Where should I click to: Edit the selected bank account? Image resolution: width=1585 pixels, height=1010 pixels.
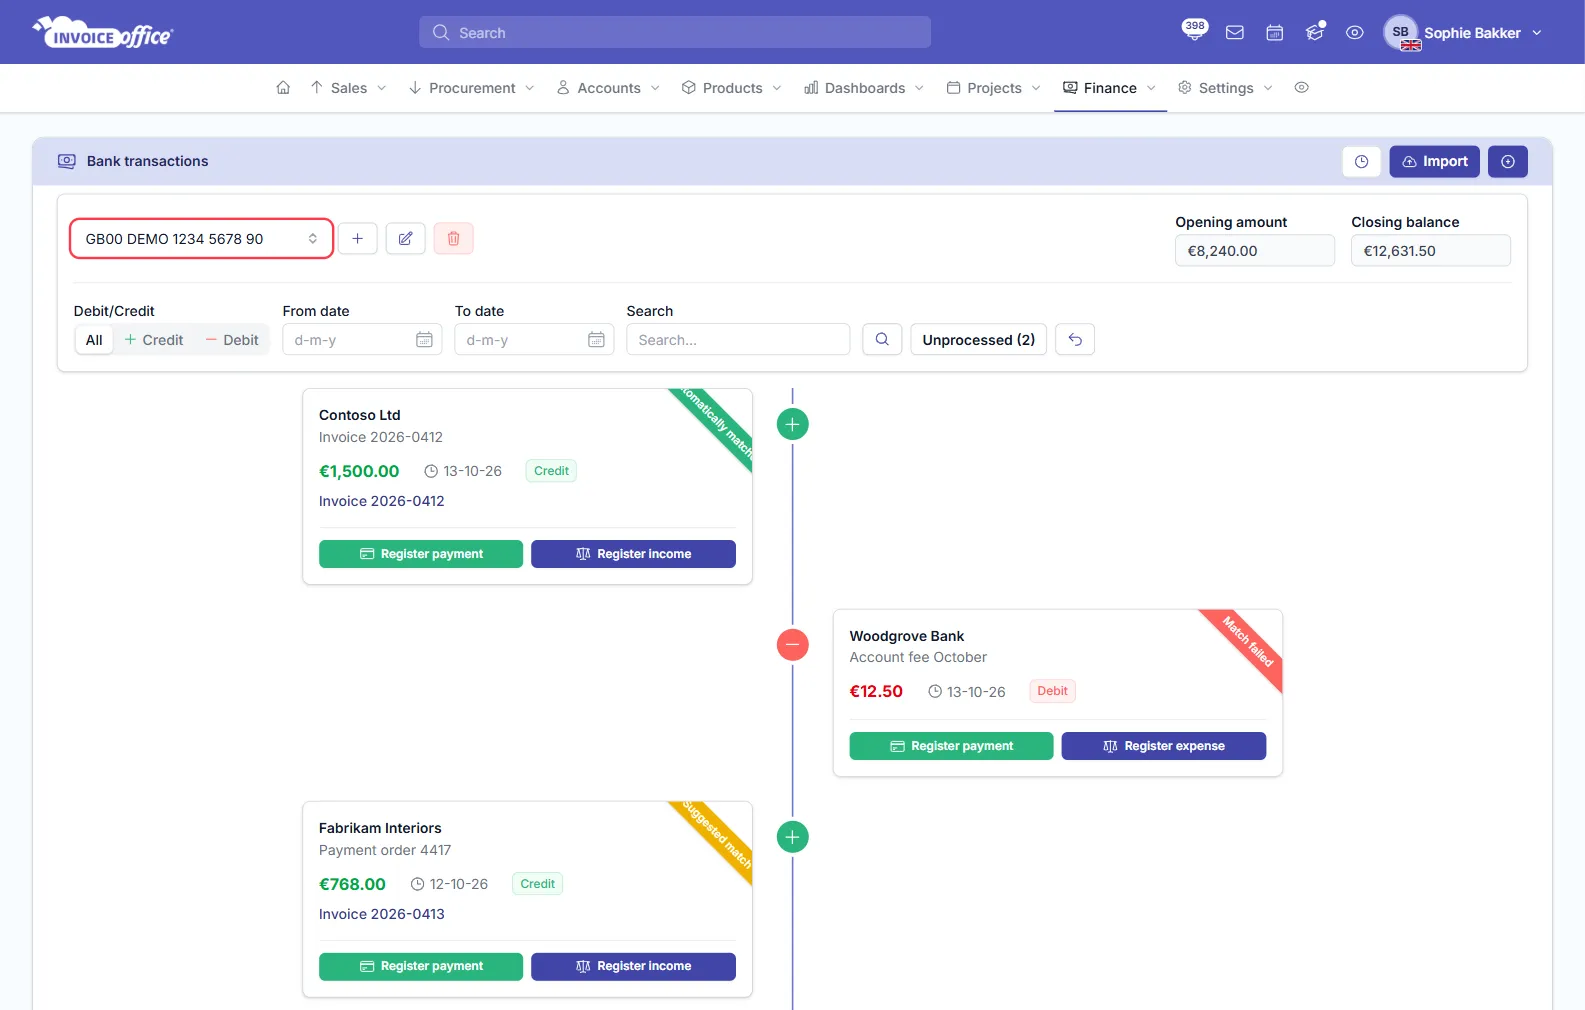click(405, 239)
